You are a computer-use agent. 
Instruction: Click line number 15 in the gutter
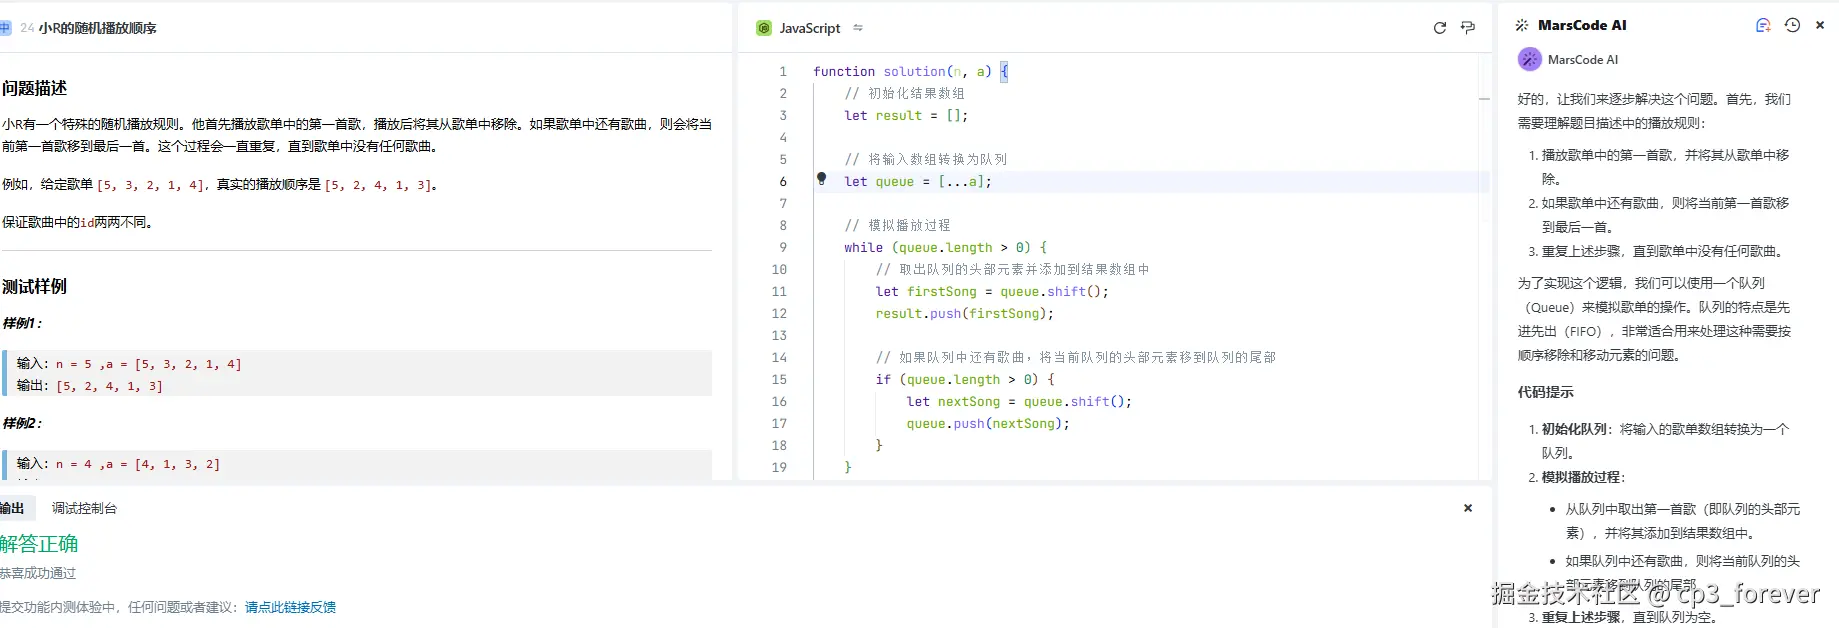(779, 379)
